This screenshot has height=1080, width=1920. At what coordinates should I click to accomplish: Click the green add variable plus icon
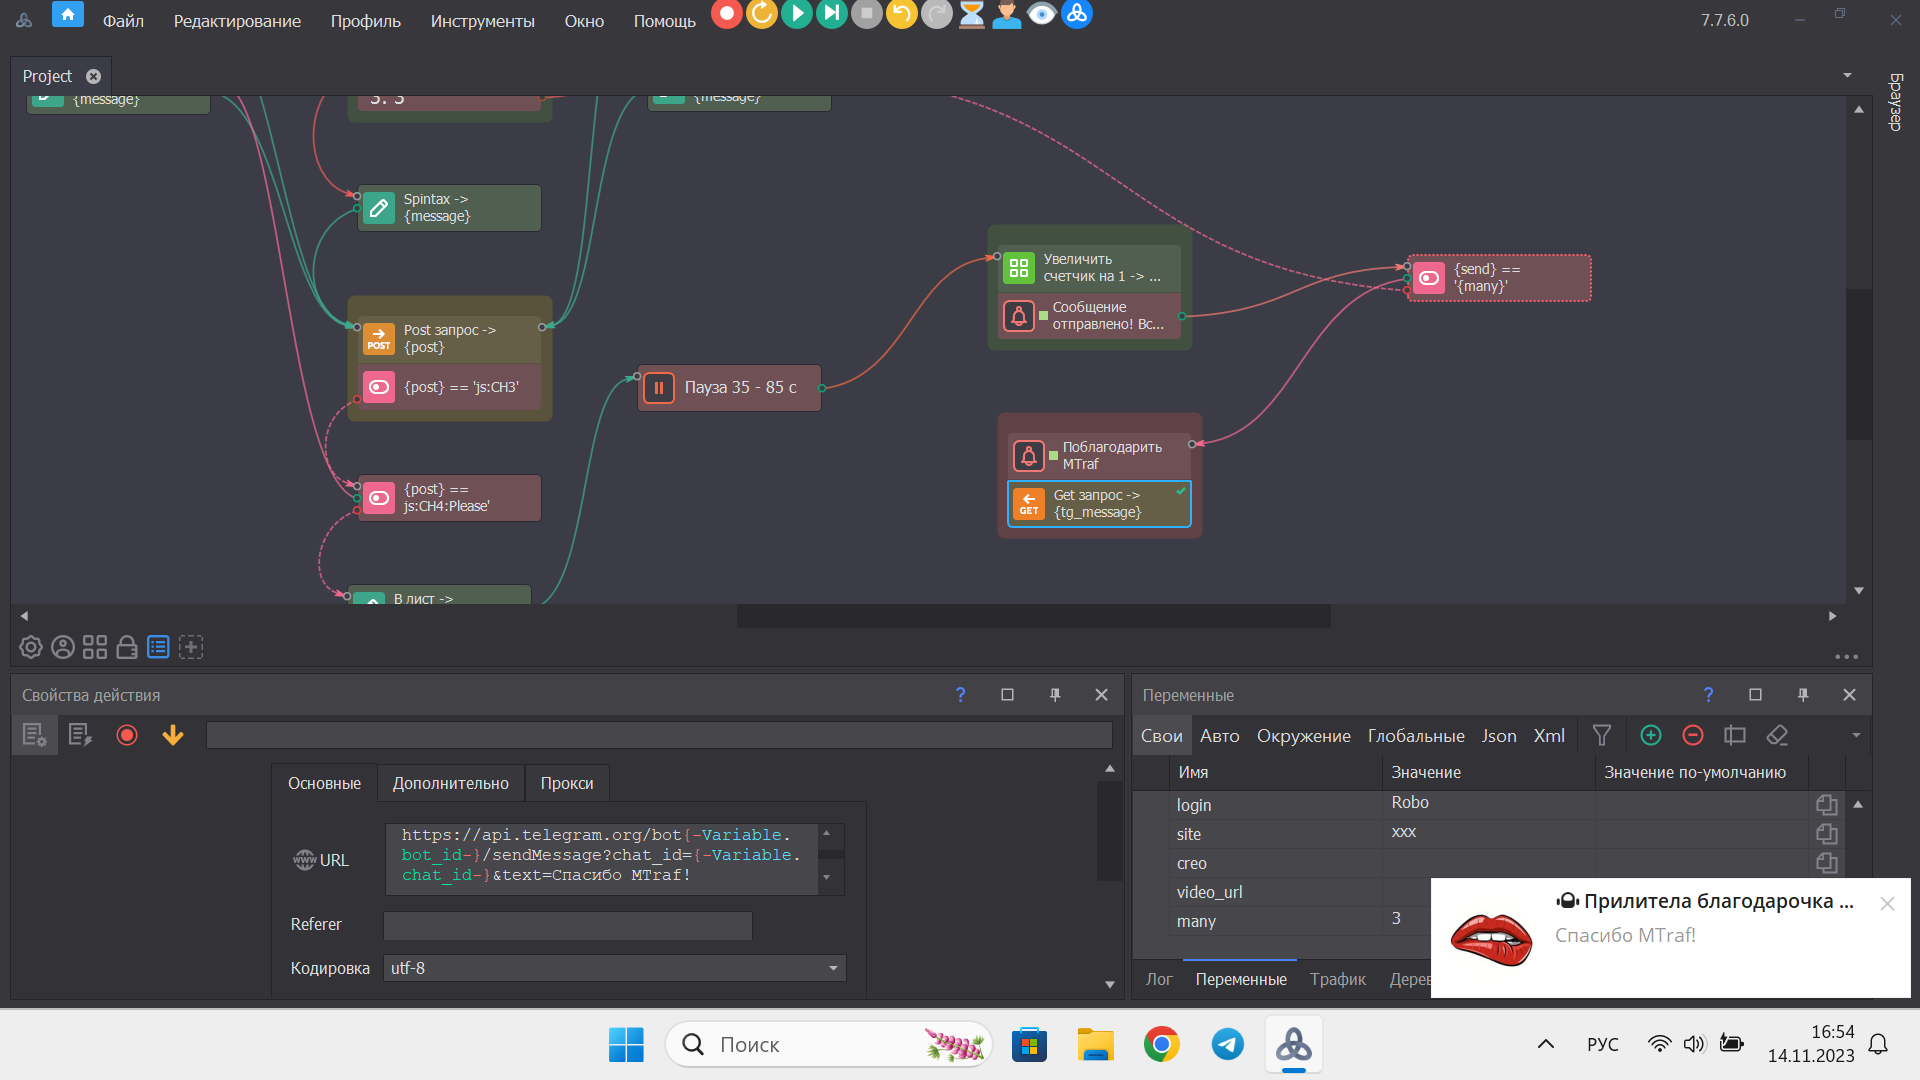pos(1651,736)
